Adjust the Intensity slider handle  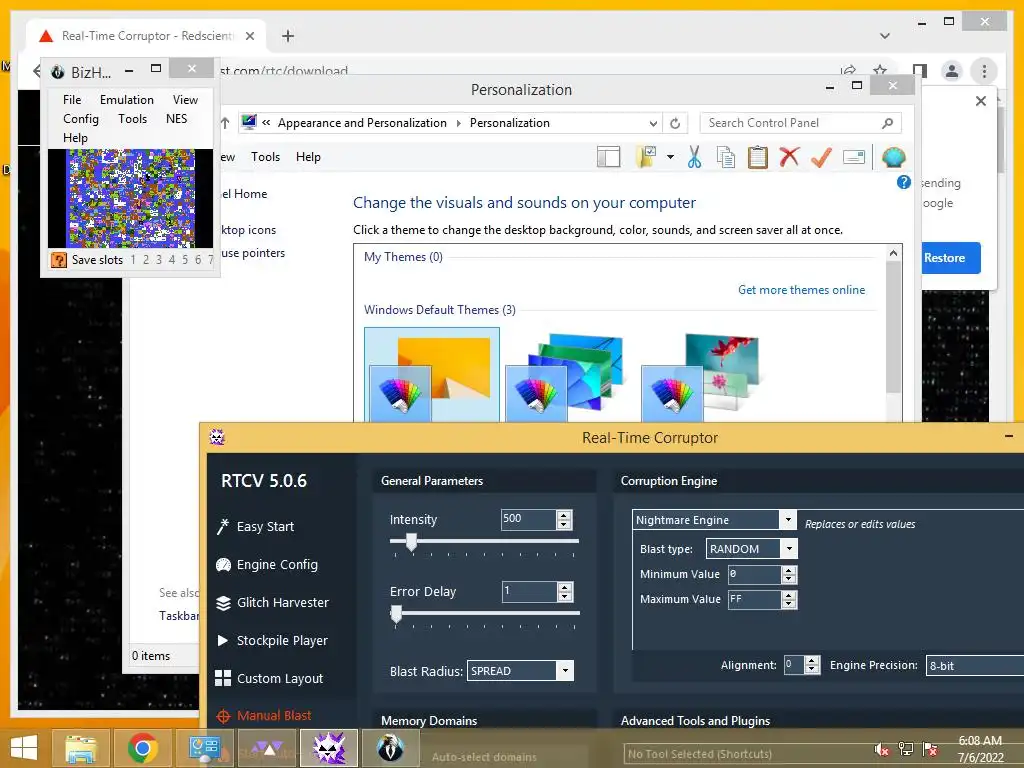[x=411, y=542]
